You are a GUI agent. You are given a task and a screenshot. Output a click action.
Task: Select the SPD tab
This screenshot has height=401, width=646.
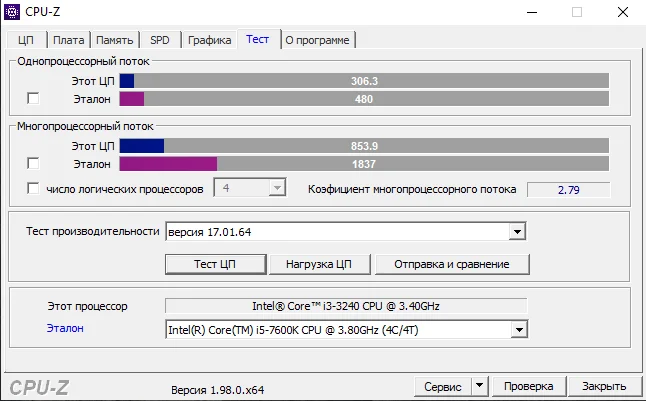tap(160, 40)
